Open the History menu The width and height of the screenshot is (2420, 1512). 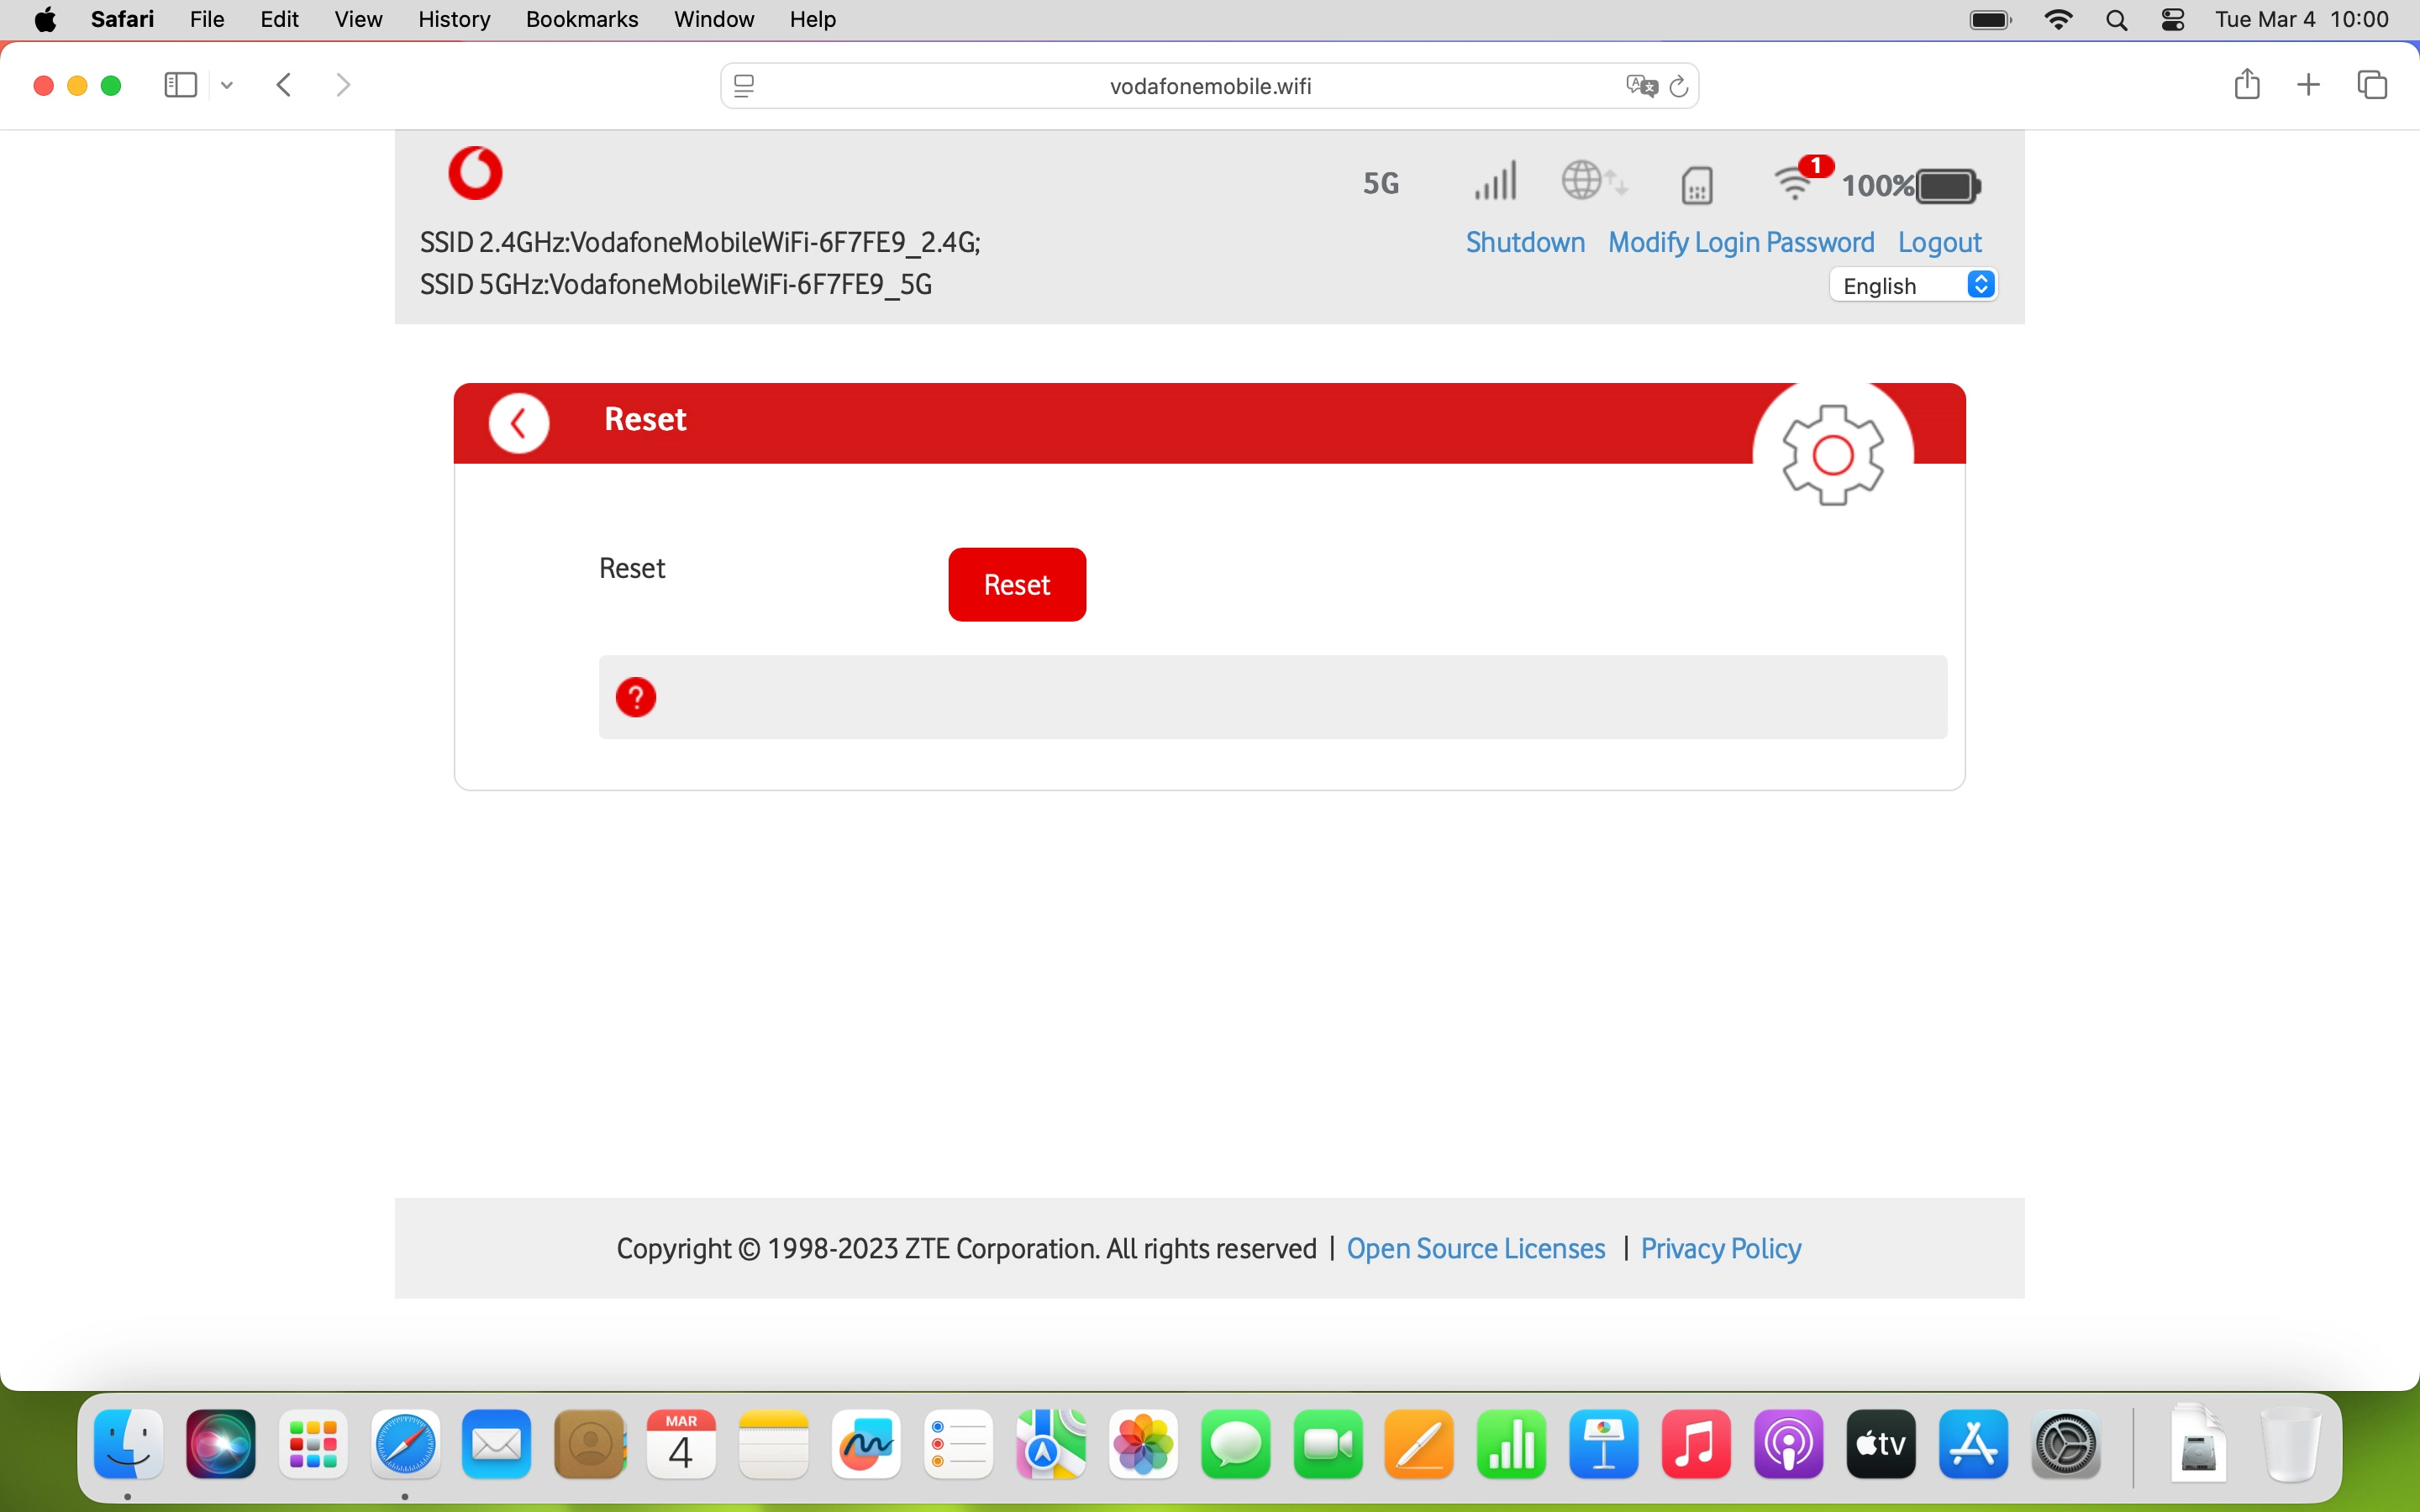point(453,19)
